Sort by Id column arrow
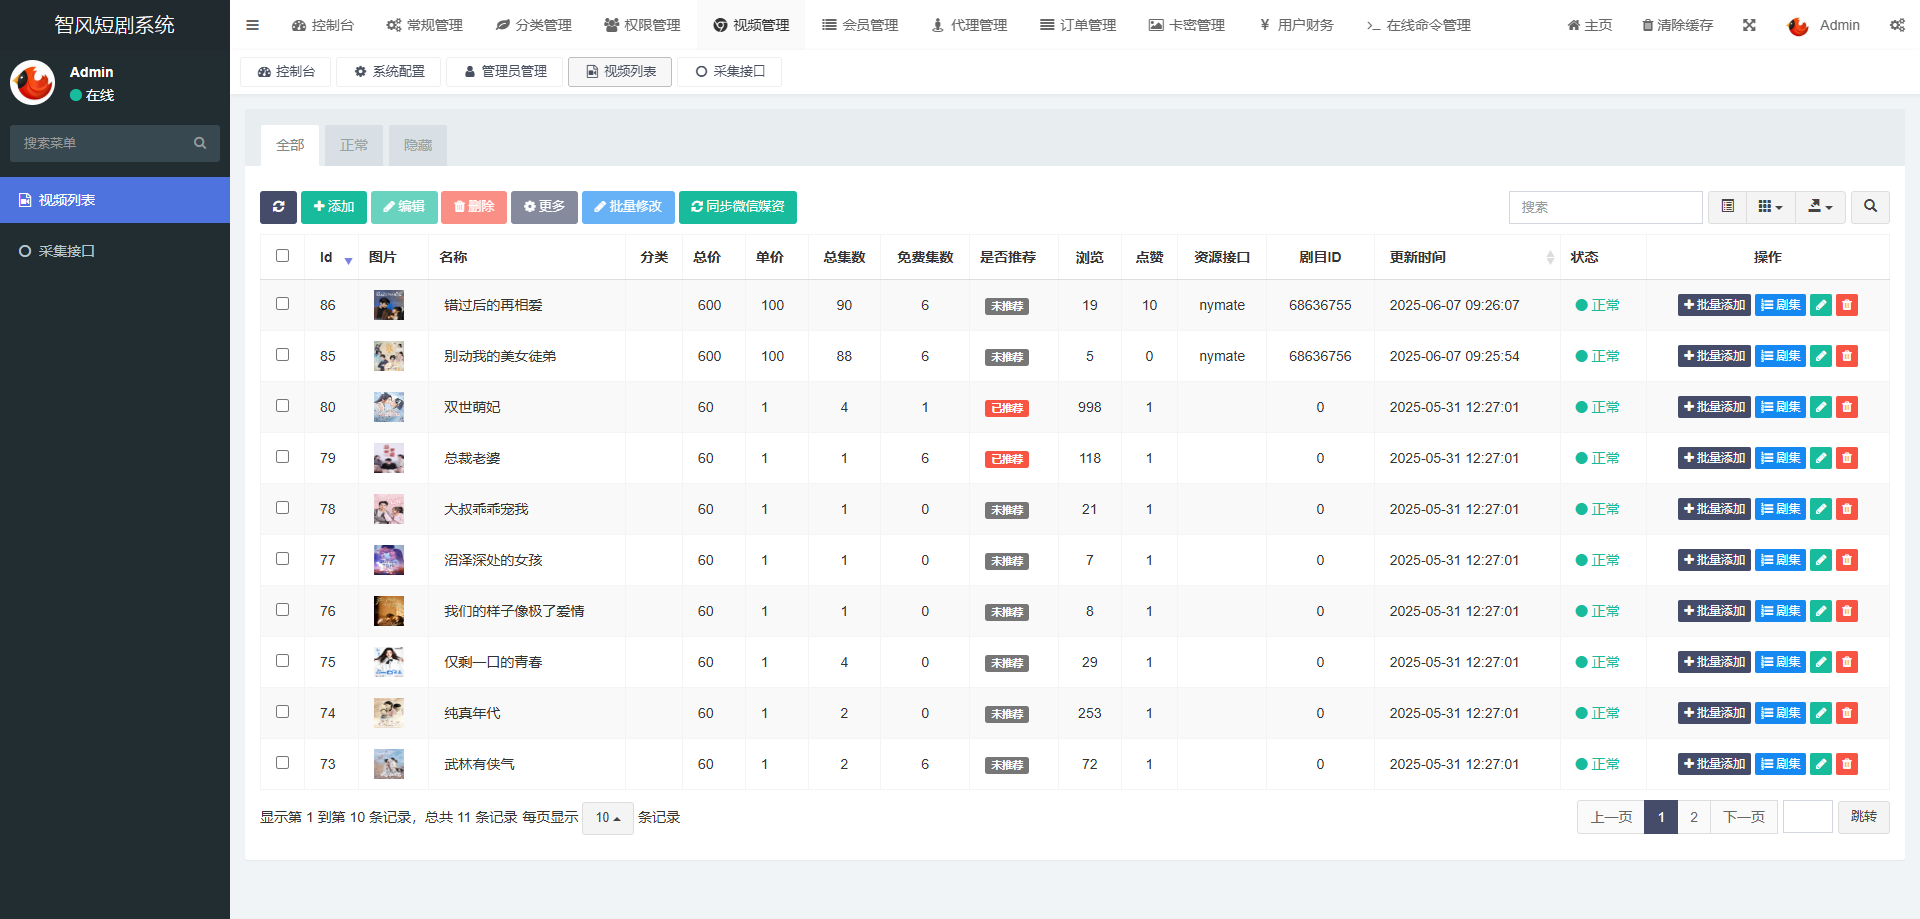The width and height of the screenshot is (1920, 919). tap(348, 261)
